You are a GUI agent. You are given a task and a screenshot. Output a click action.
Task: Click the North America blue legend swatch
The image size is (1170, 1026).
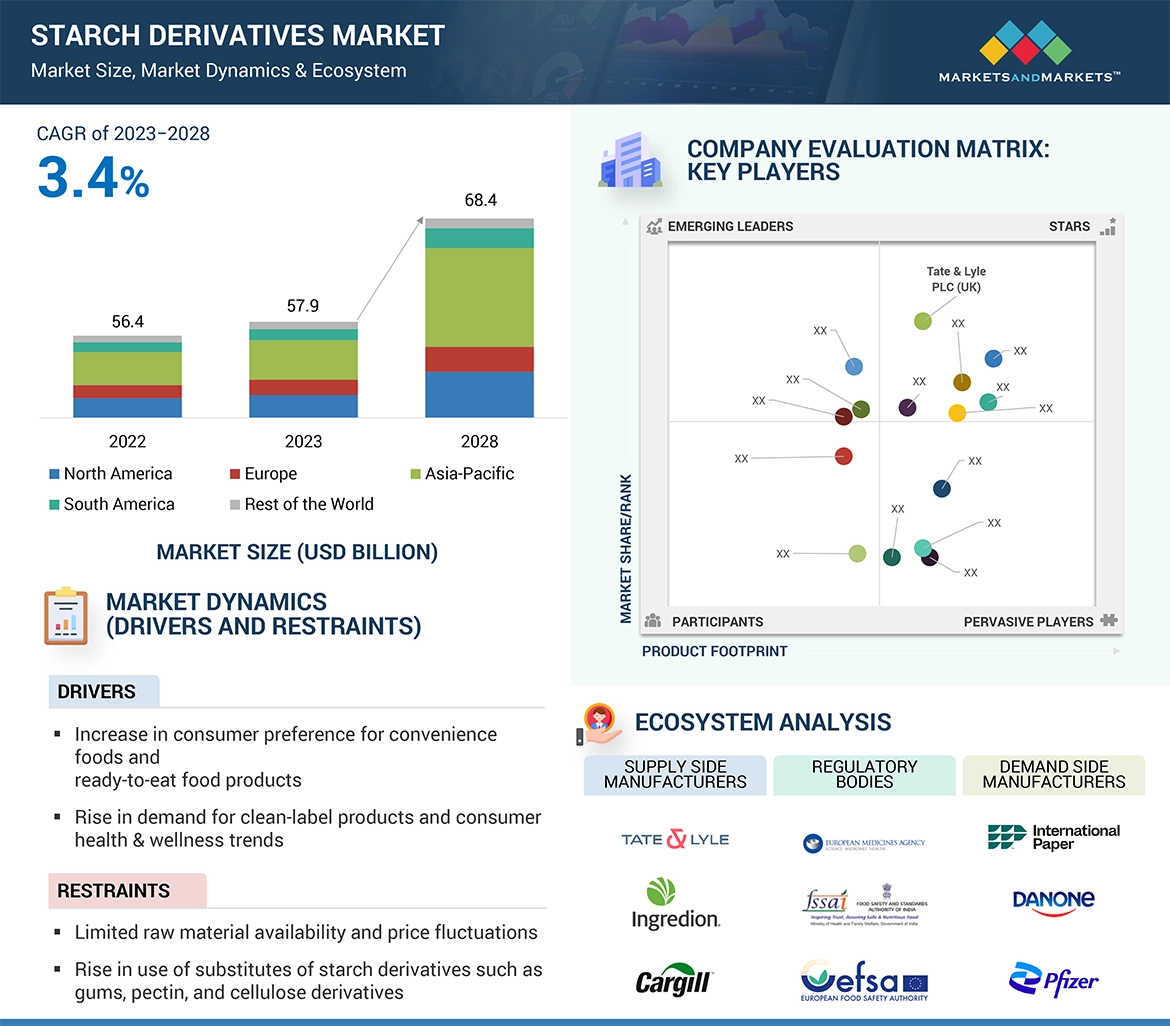(x=54, y=474)
